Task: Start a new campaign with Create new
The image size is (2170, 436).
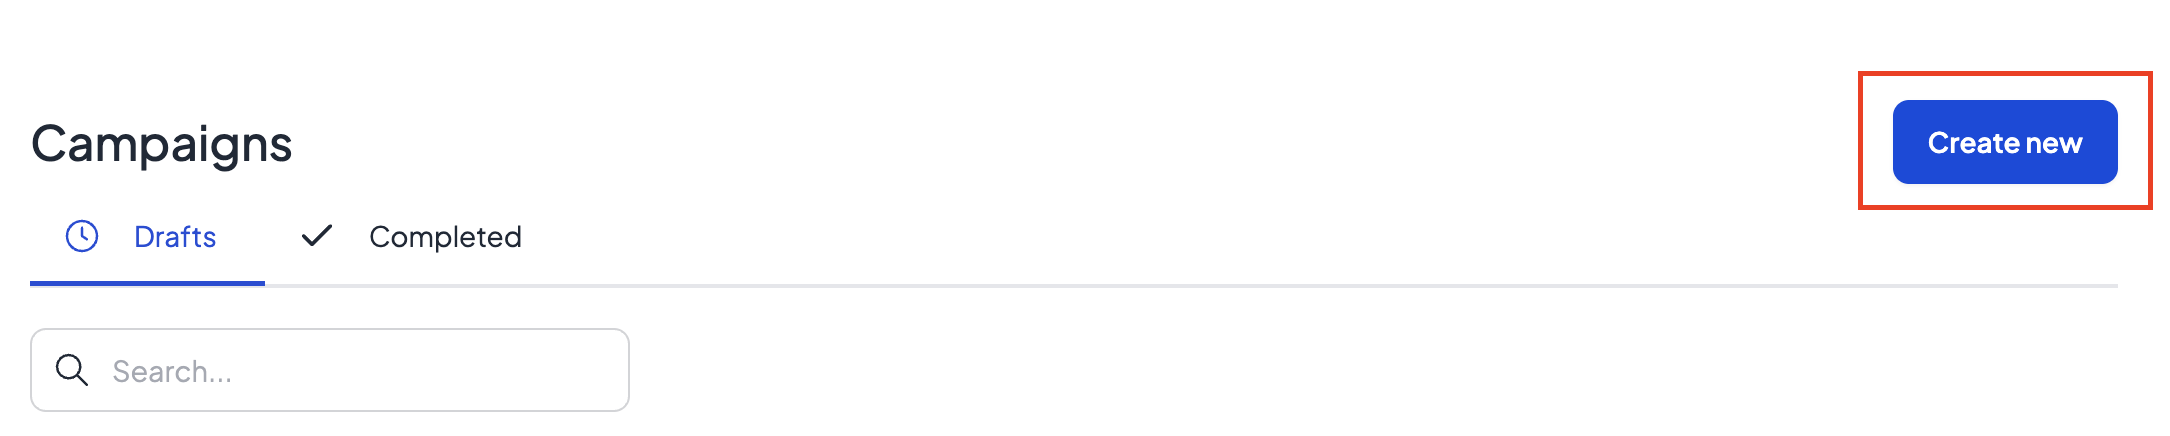Action: (x=2005, y=142)
